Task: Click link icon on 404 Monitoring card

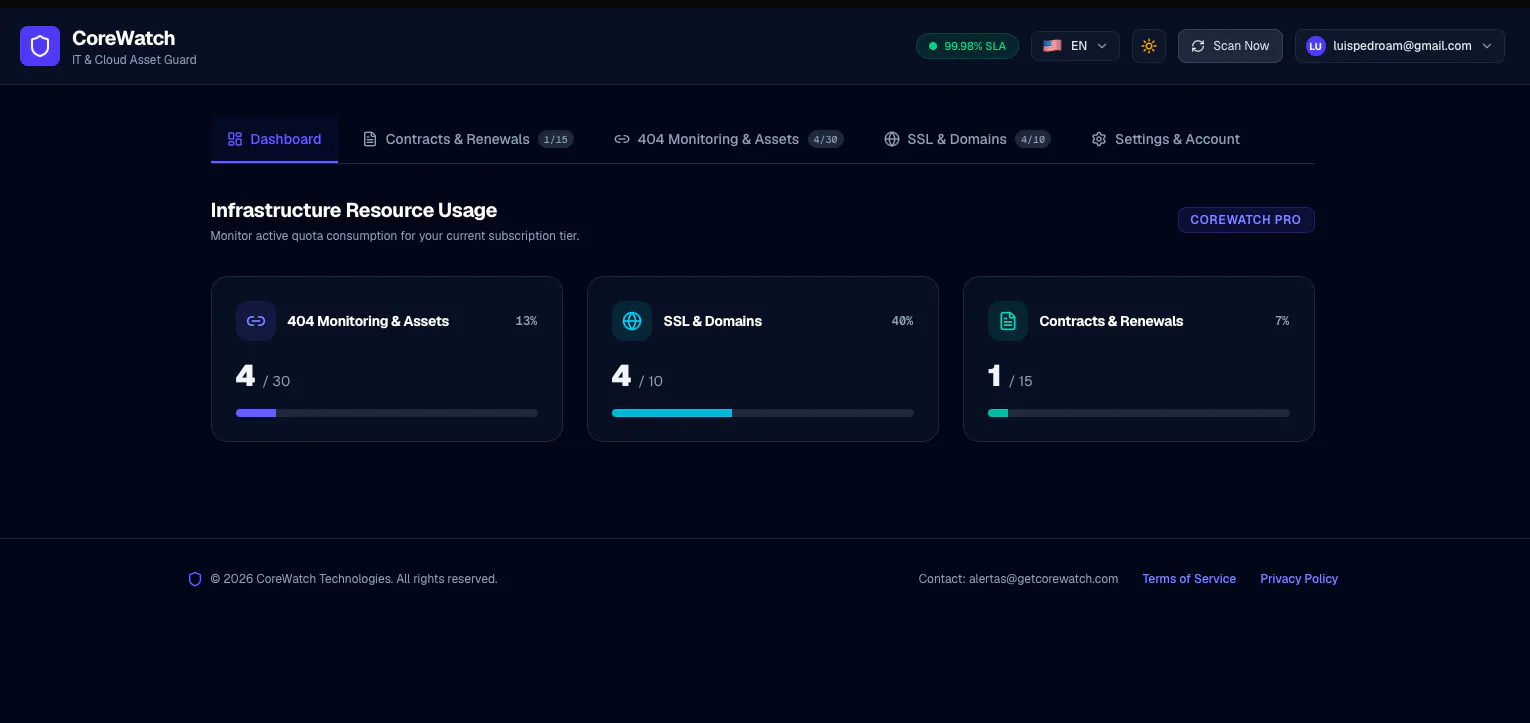Action: coord(256,321)
